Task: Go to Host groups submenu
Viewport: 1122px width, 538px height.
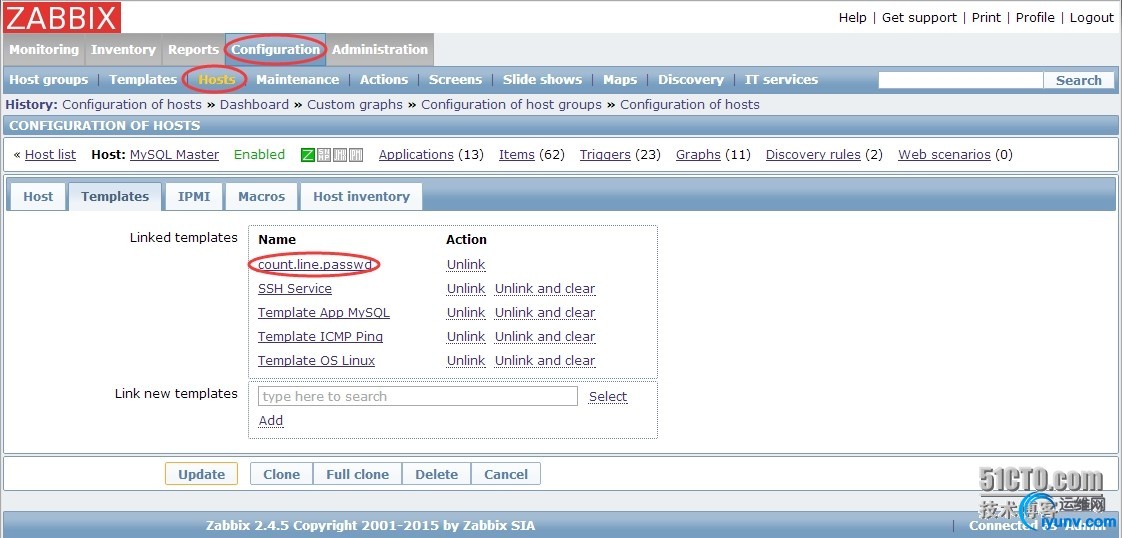Action: click(49, 79)
